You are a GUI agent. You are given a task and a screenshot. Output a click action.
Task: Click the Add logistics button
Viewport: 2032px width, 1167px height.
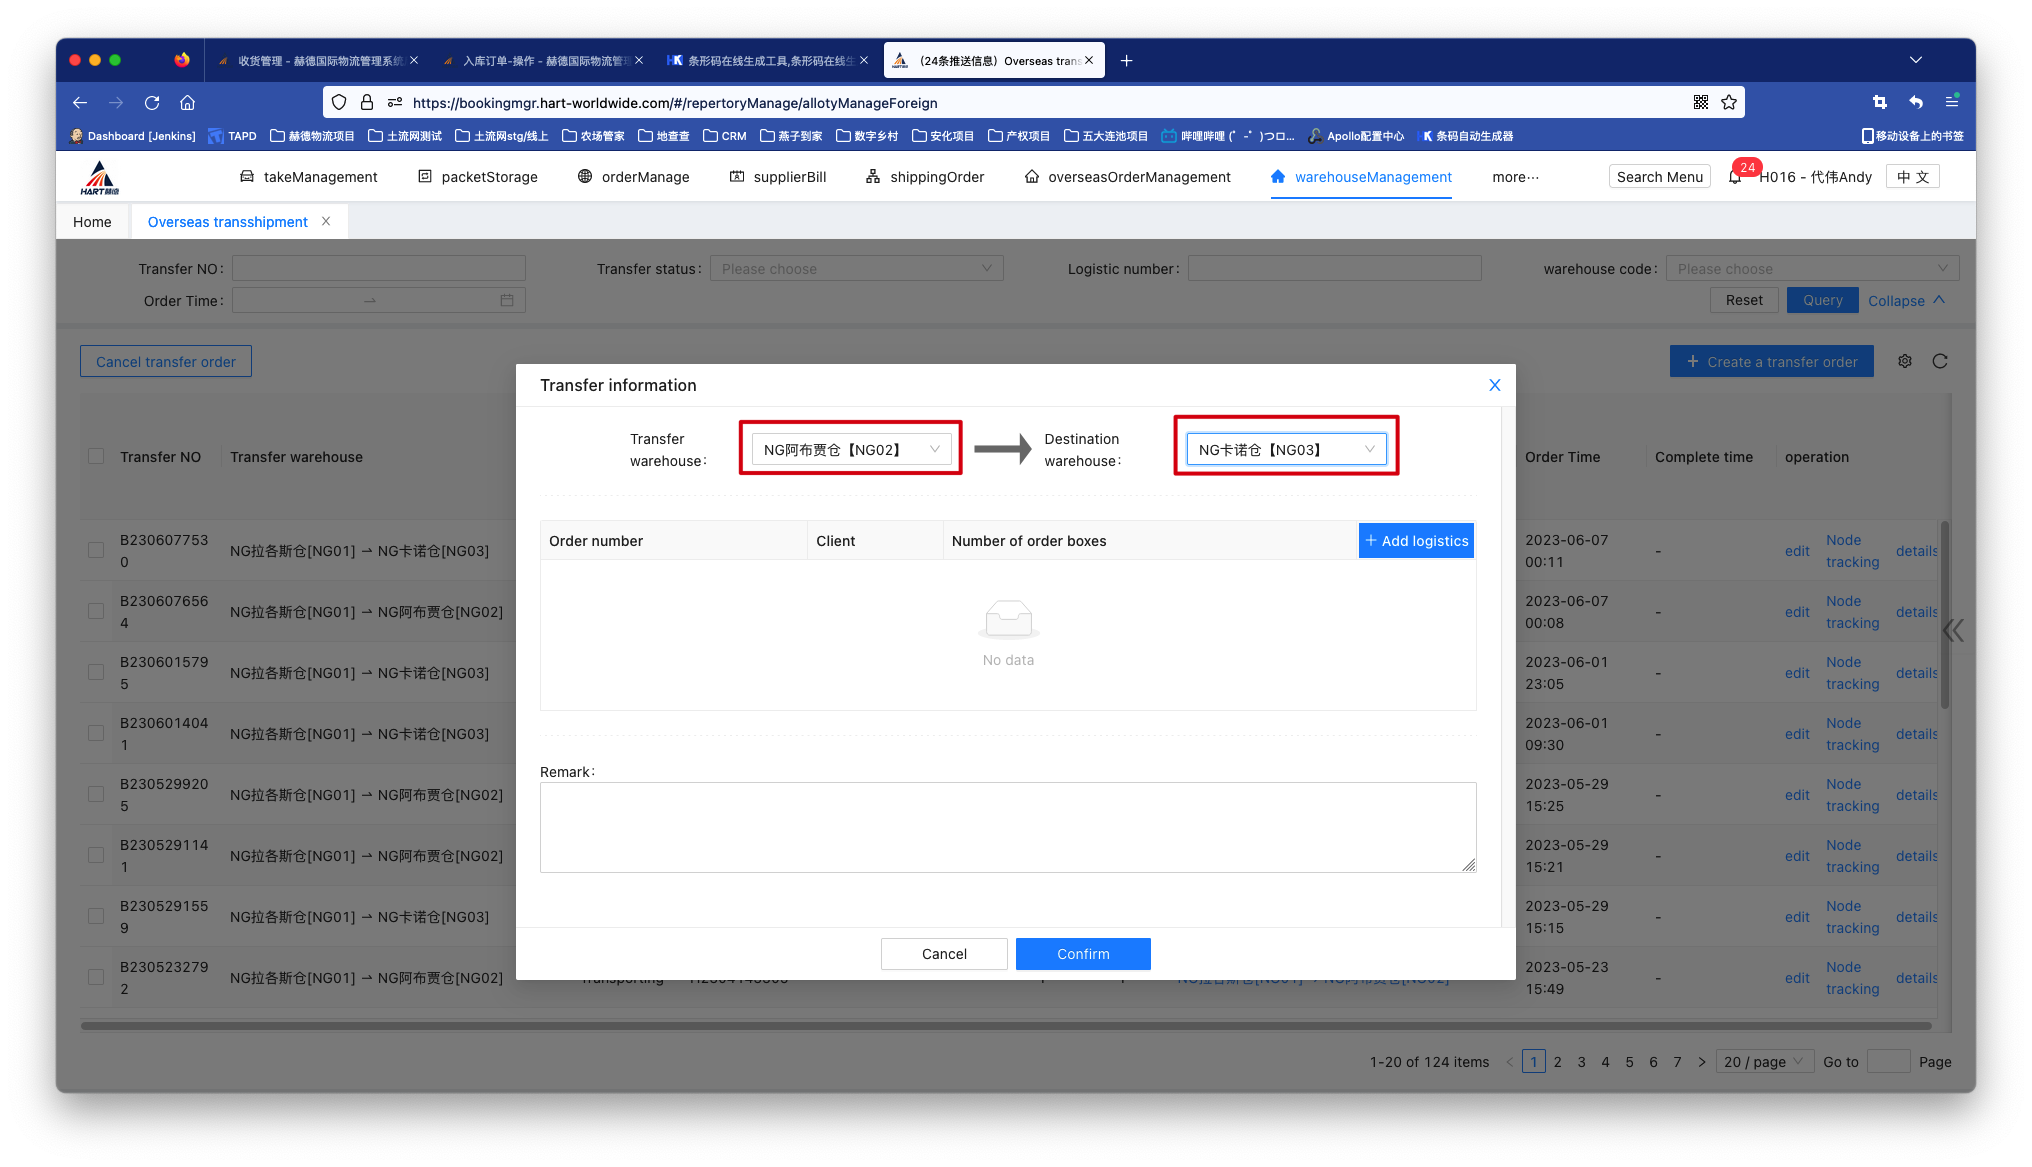point(1416,541)
